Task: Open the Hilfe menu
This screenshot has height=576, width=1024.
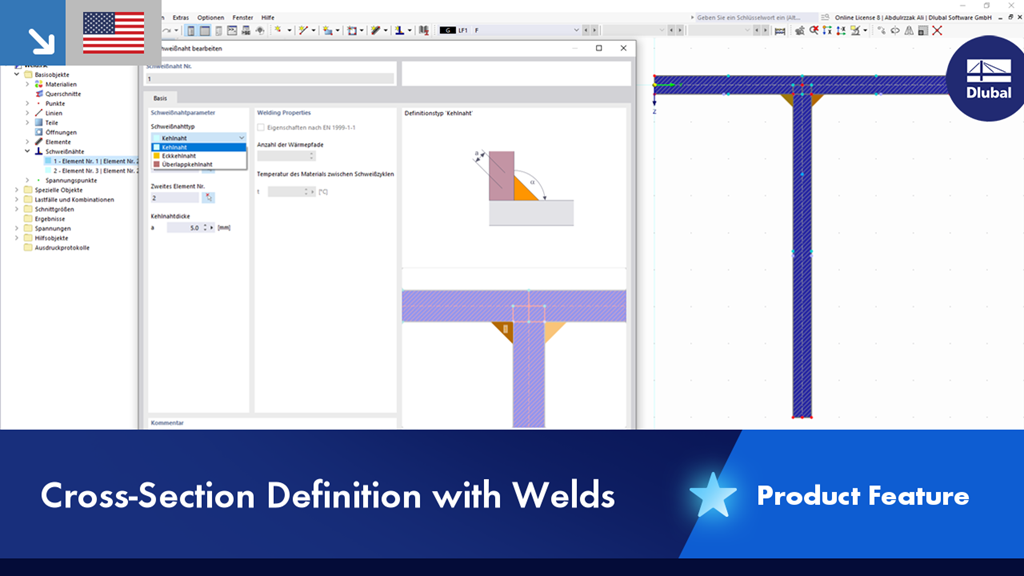Action: click(268, 16)
